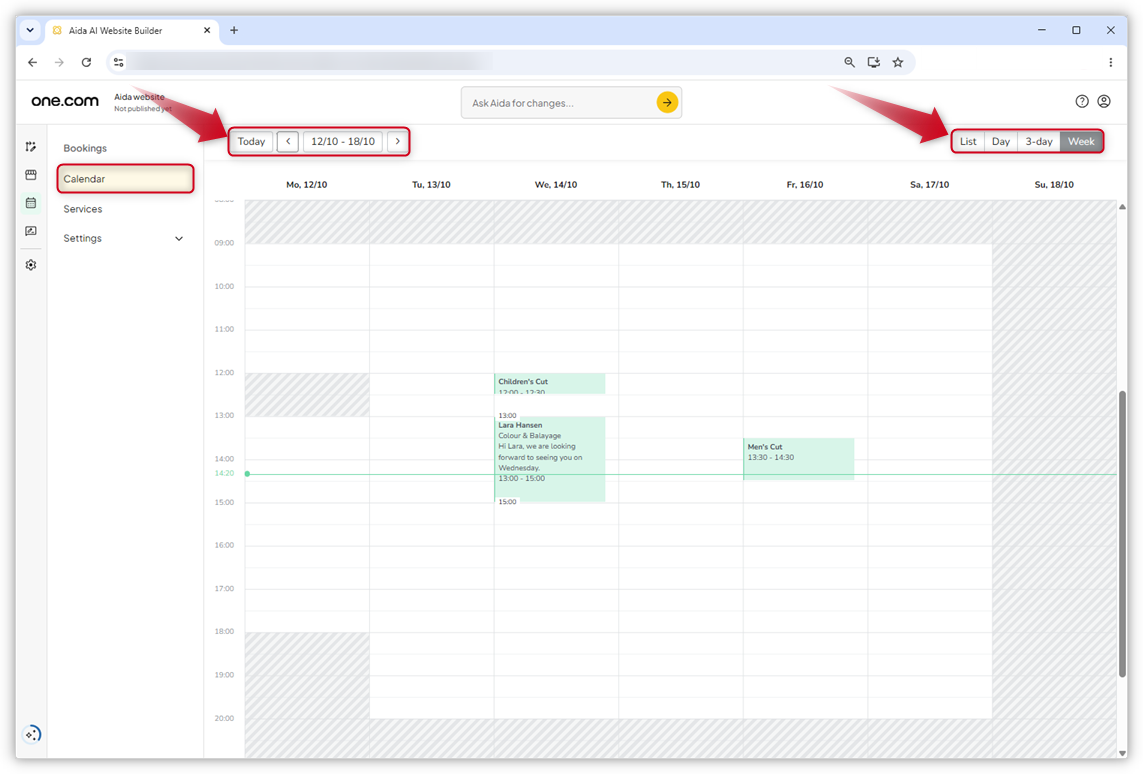Jump to Today in calendar

(251, 141)
